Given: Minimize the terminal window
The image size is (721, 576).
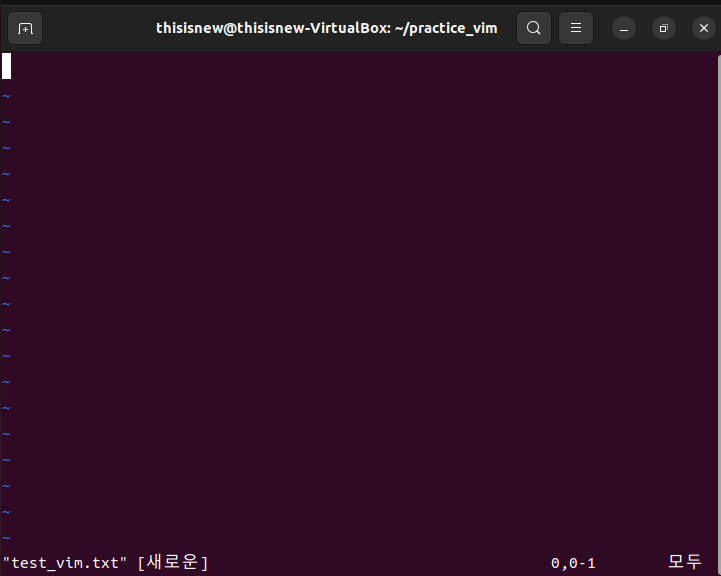Looking at the screenshot, I should [624, 29].
